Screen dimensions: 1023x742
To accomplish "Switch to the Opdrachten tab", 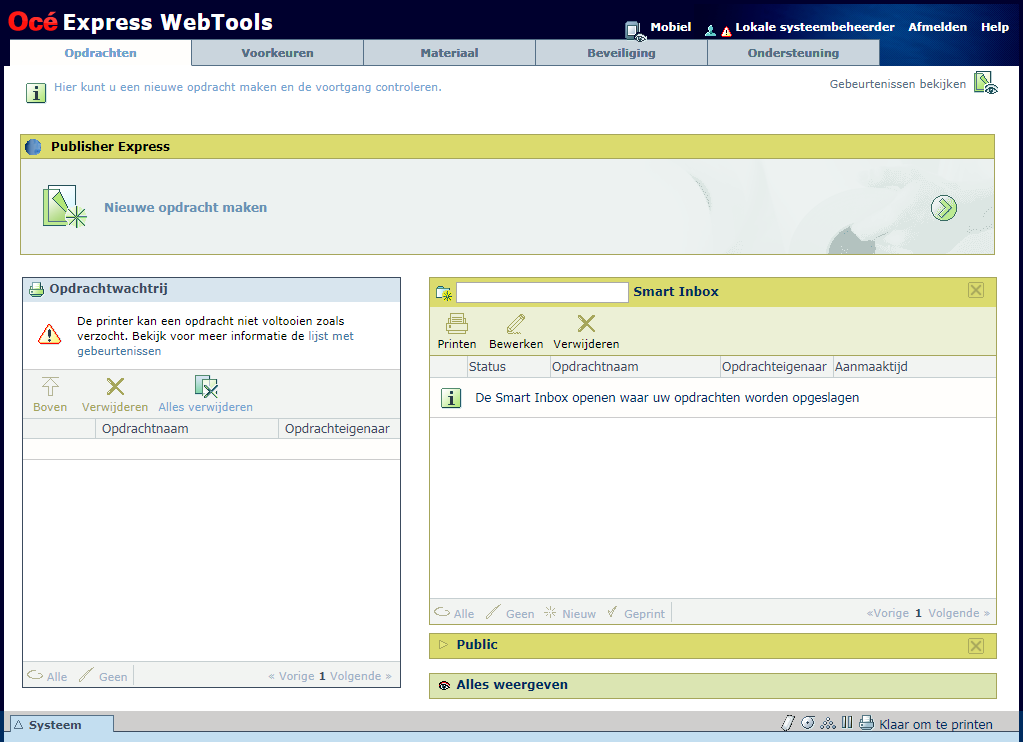I will click(x=100, y=53).
